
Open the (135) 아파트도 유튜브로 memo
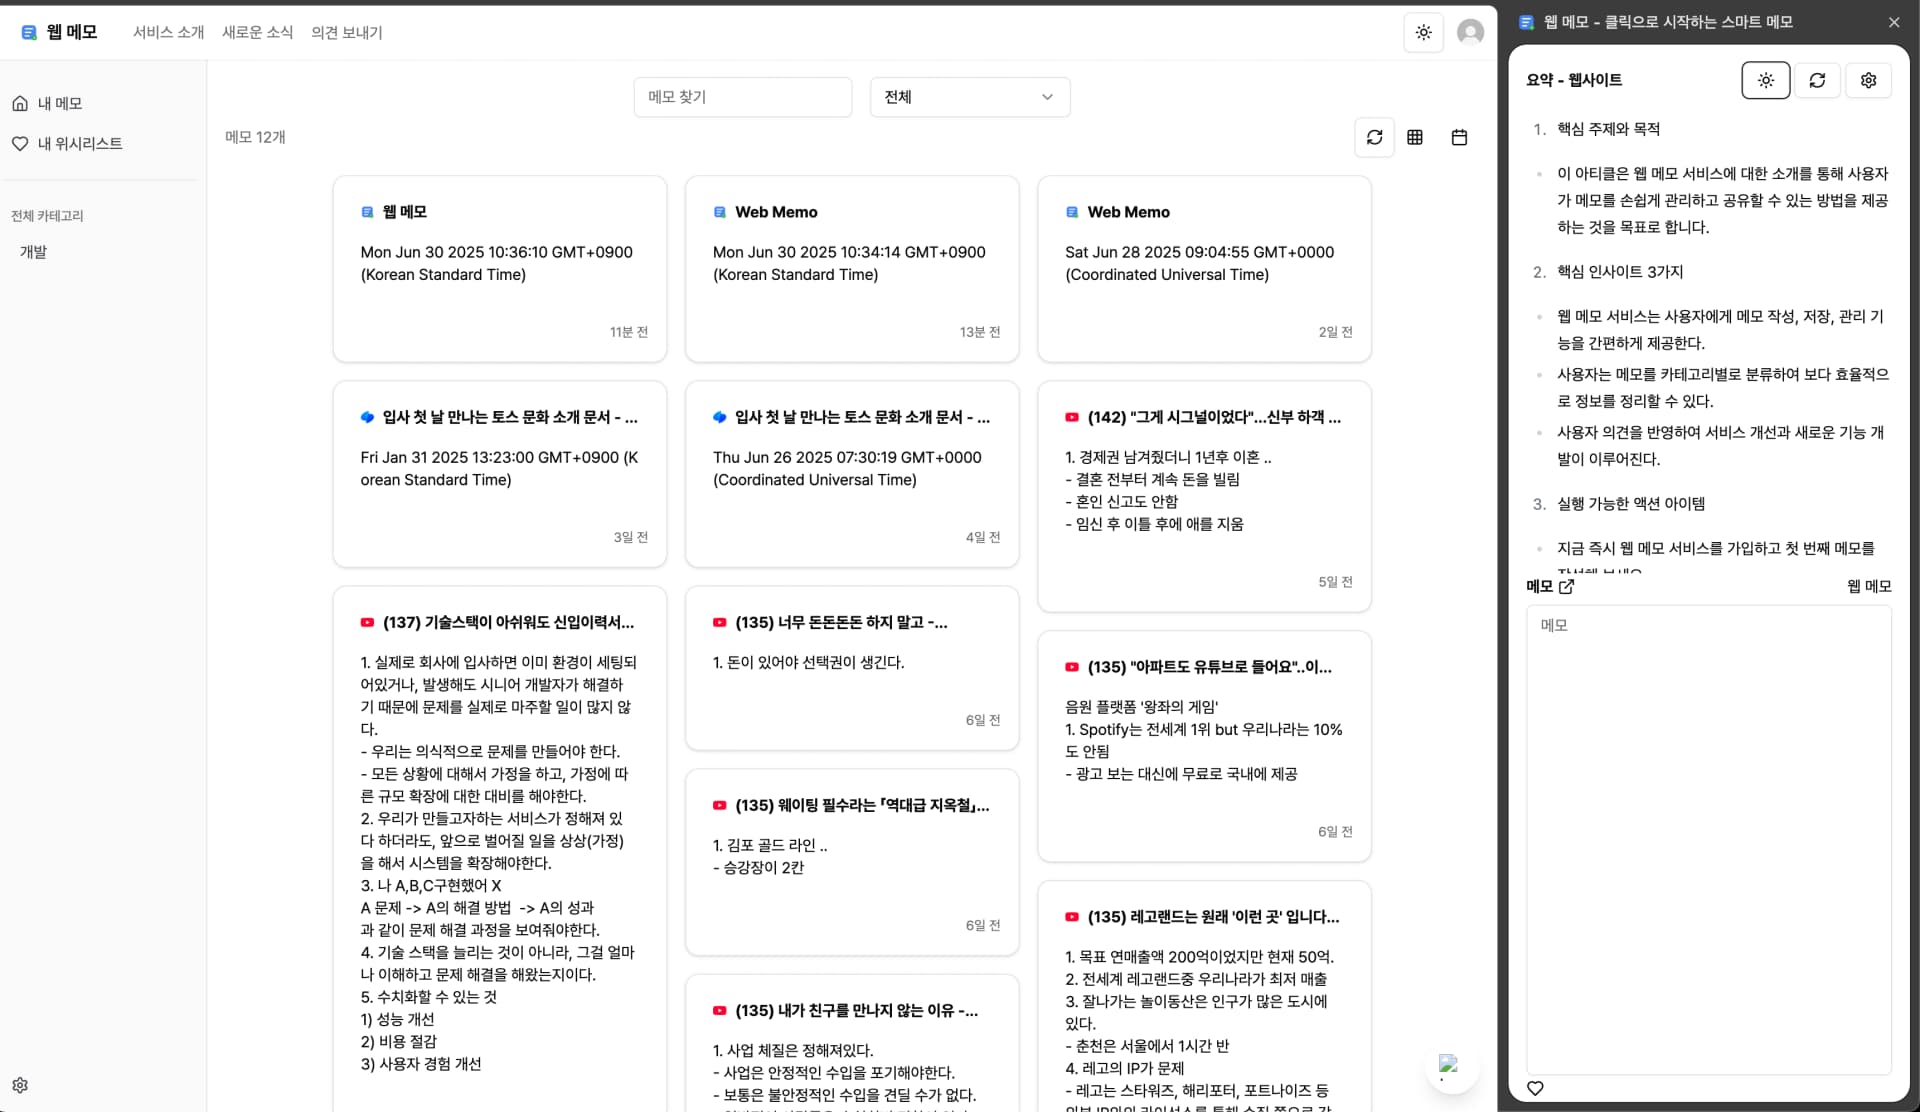tap(1204, 746)
